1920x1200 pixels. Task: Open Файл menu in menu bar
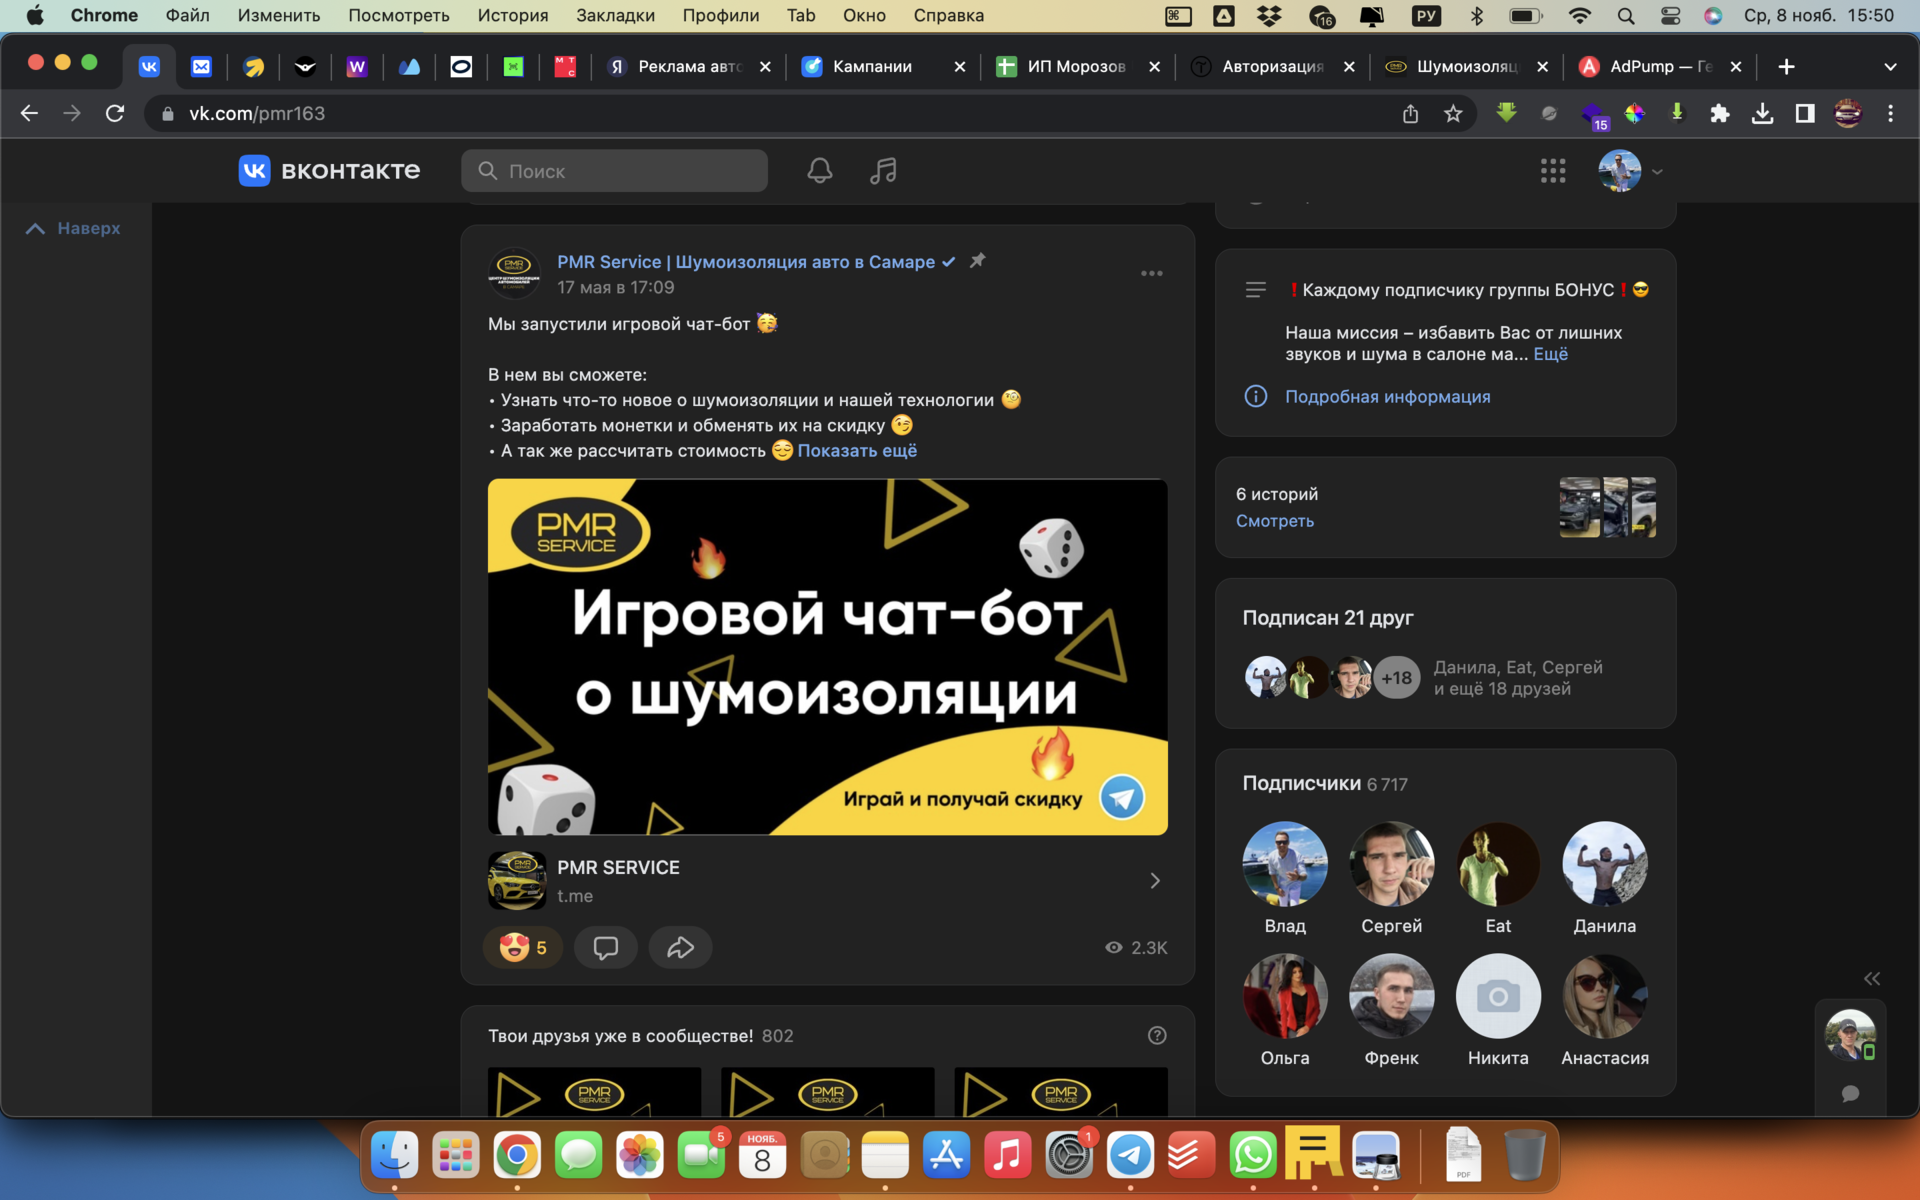tap(187, 16)
